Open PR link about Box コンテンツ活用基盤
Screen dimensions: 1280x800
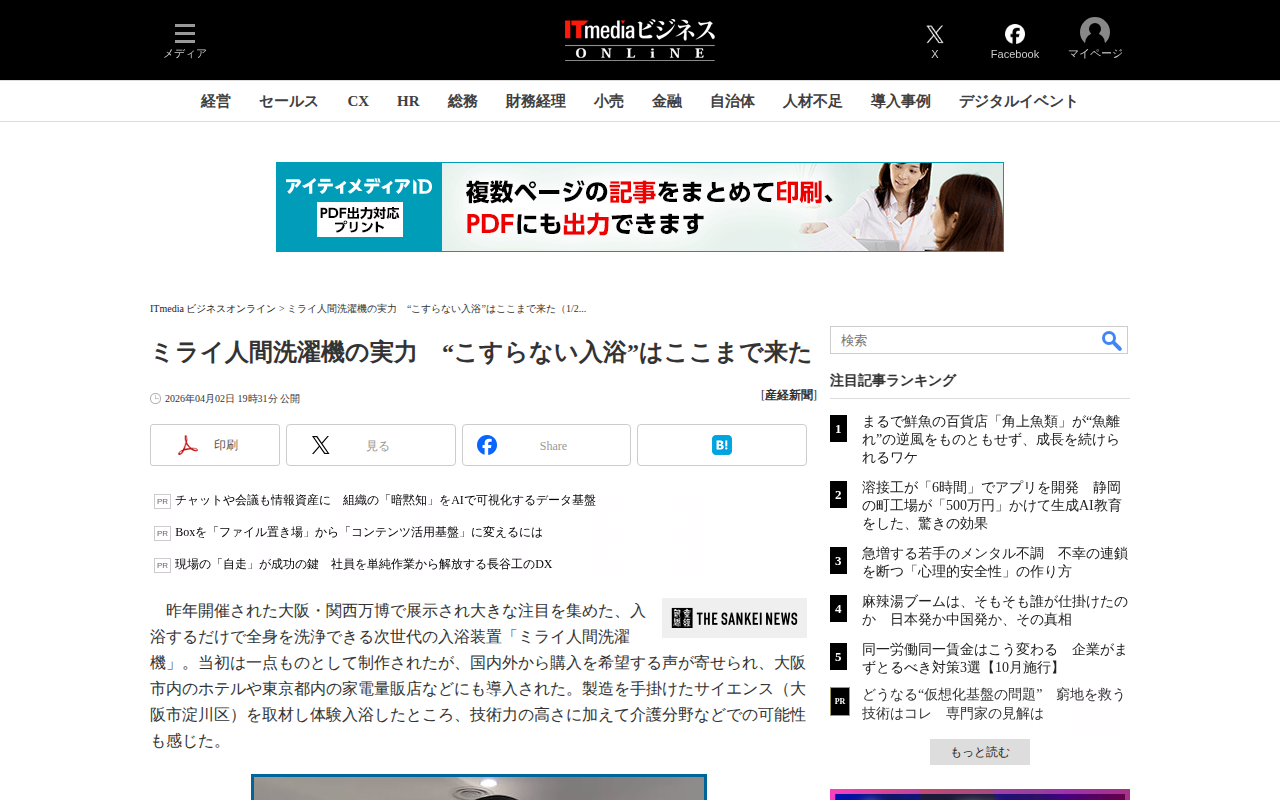click(x=359, y=532)
